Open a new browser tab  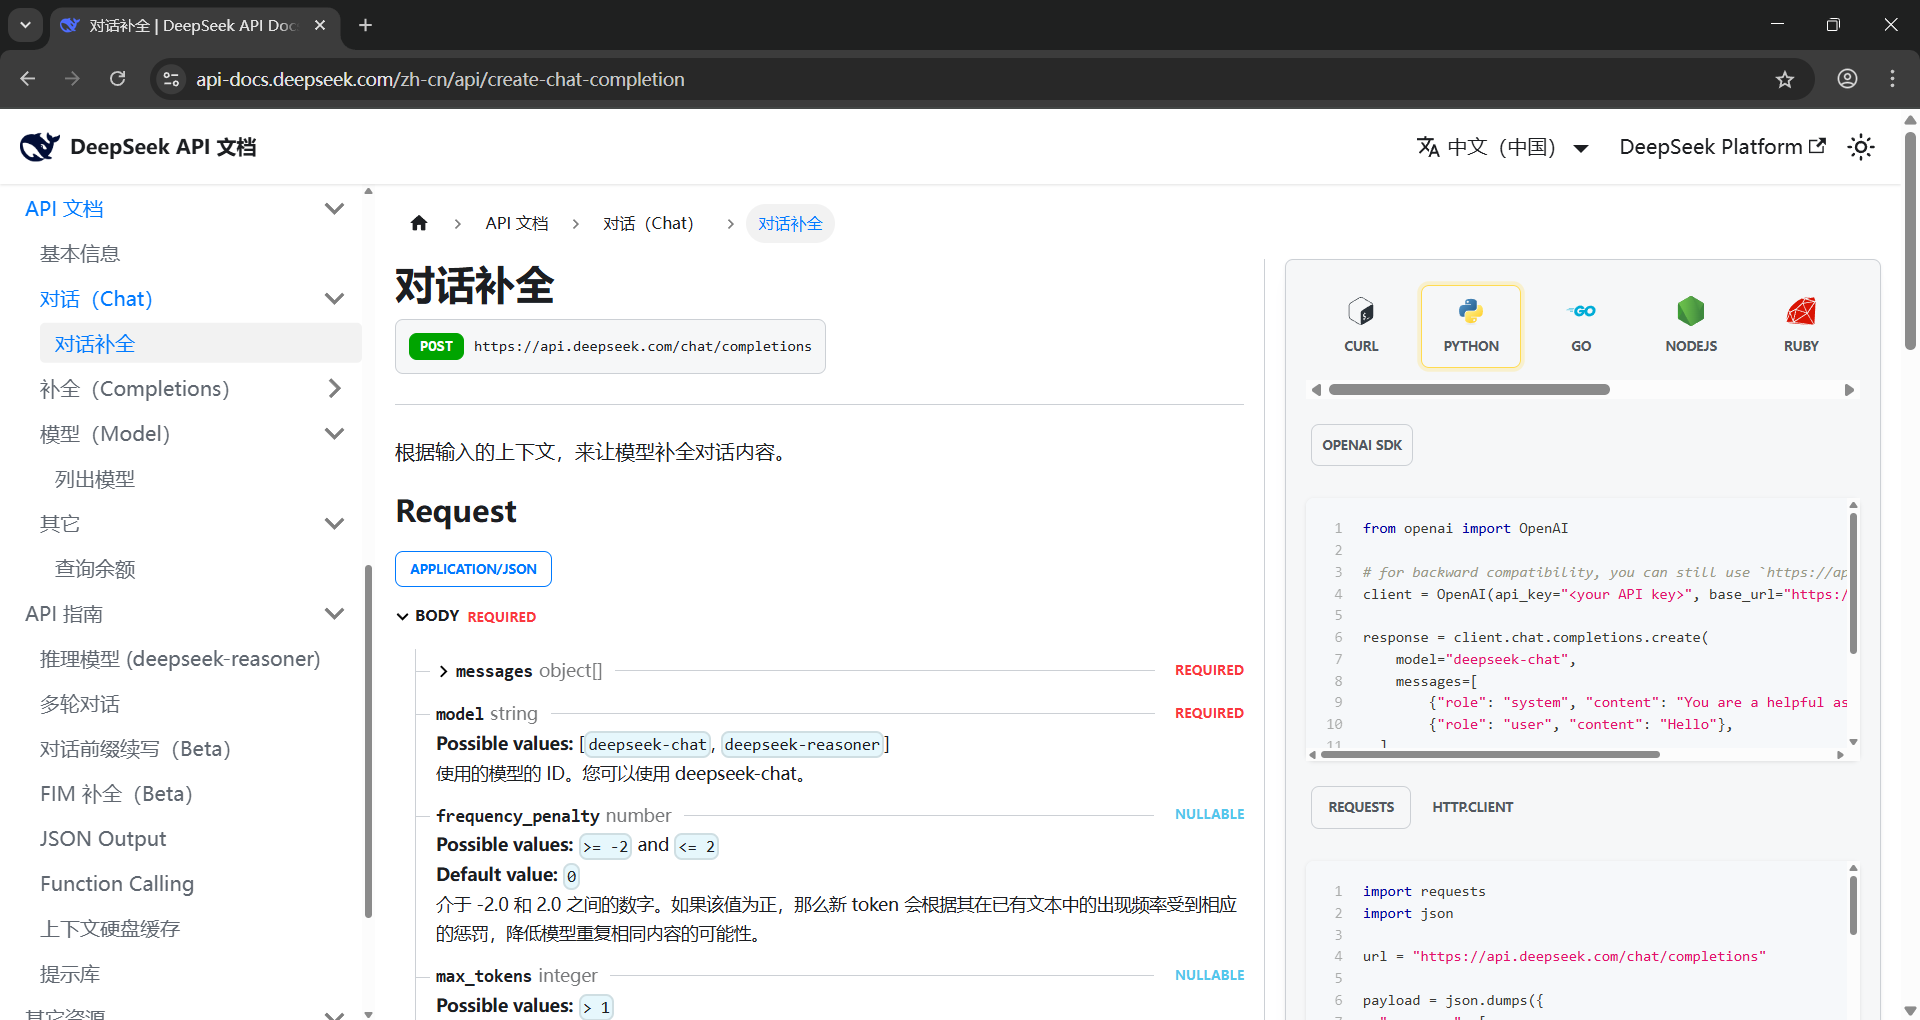[365, 25]
